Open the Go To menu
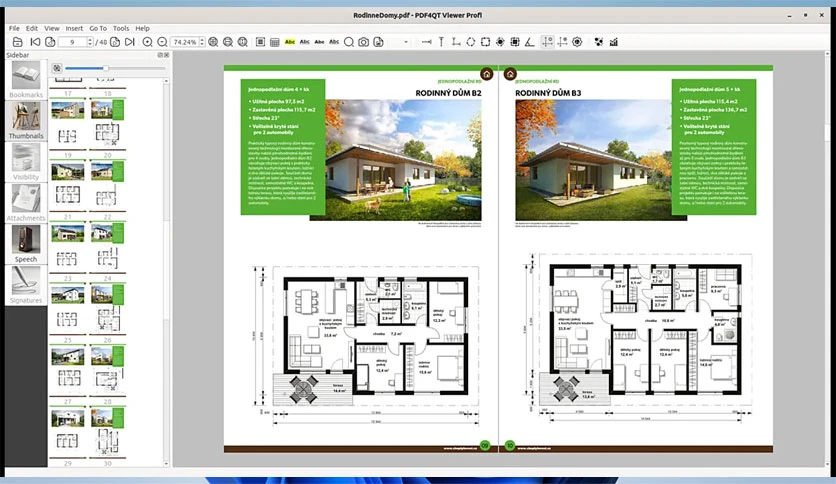 (98, 28)
